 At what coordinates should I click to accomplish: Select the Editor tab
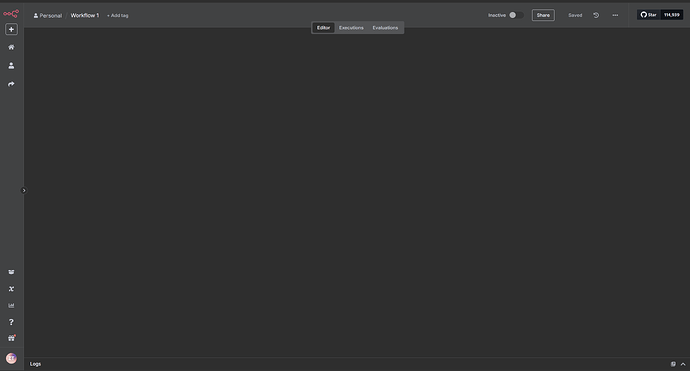323,28
